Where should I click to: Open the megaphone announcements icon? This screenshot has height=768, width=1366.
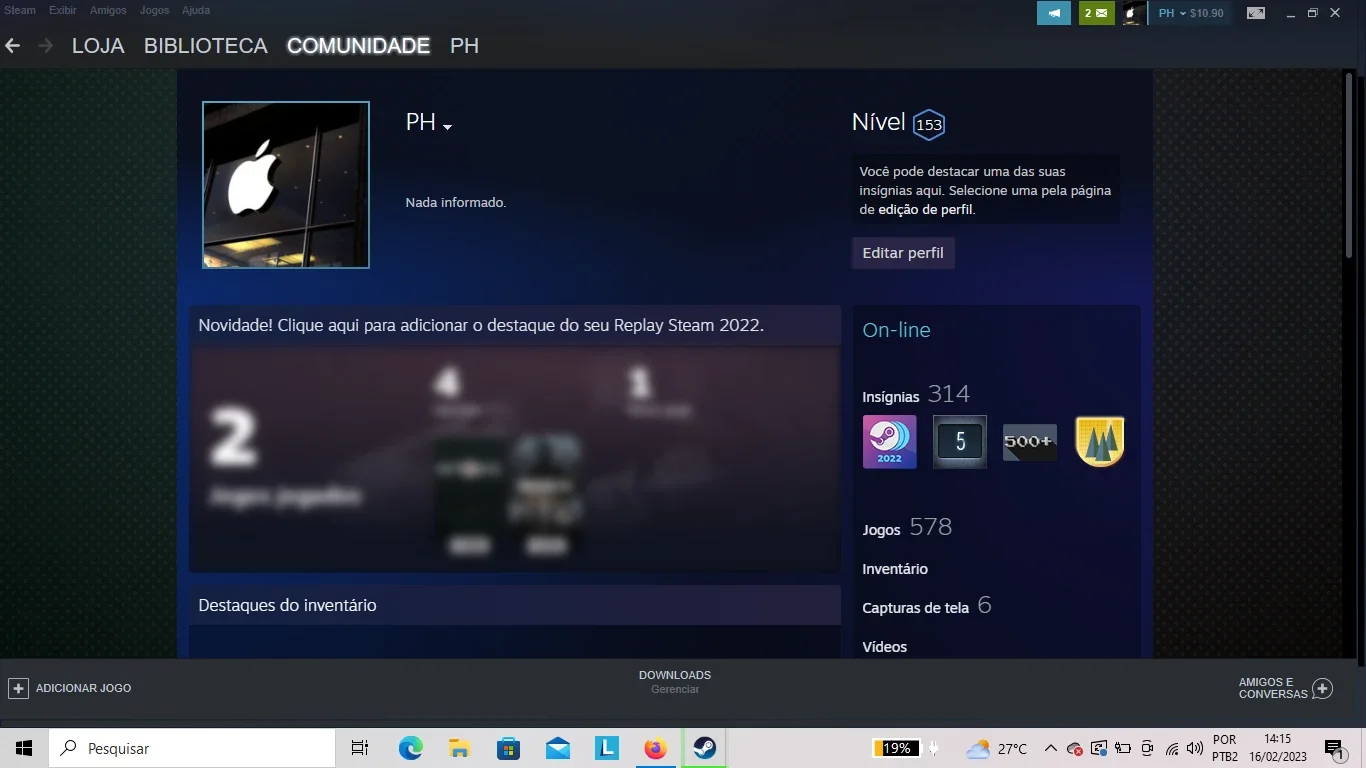click(x=1054, y=13)
